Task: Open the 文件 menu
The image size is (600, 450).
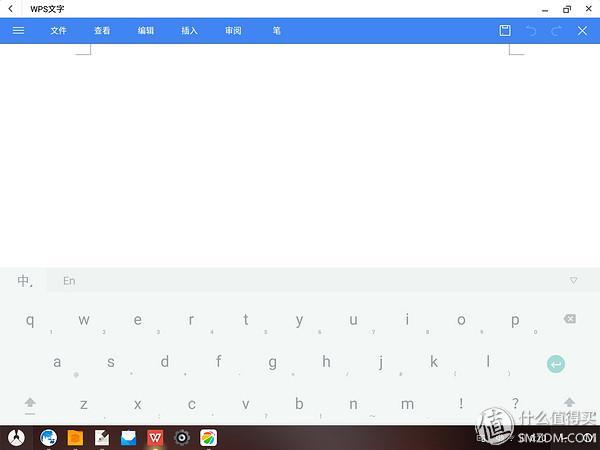Action: click(59, 31)
